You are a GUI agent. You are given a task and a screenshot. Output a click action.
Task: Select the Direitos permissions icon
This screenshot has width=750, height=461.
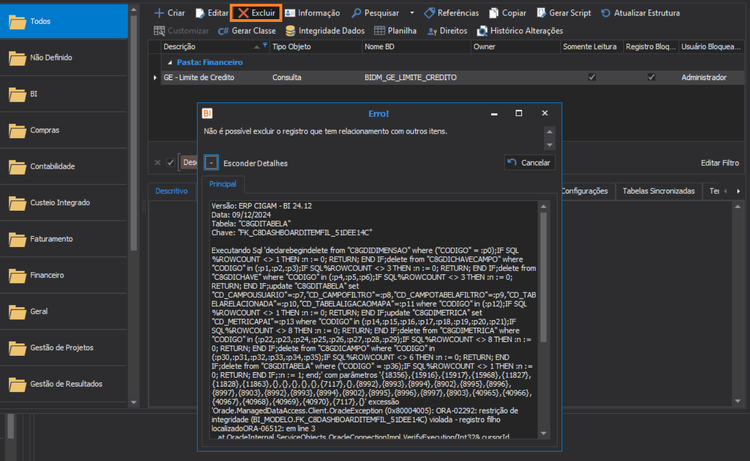pos(432,31)
